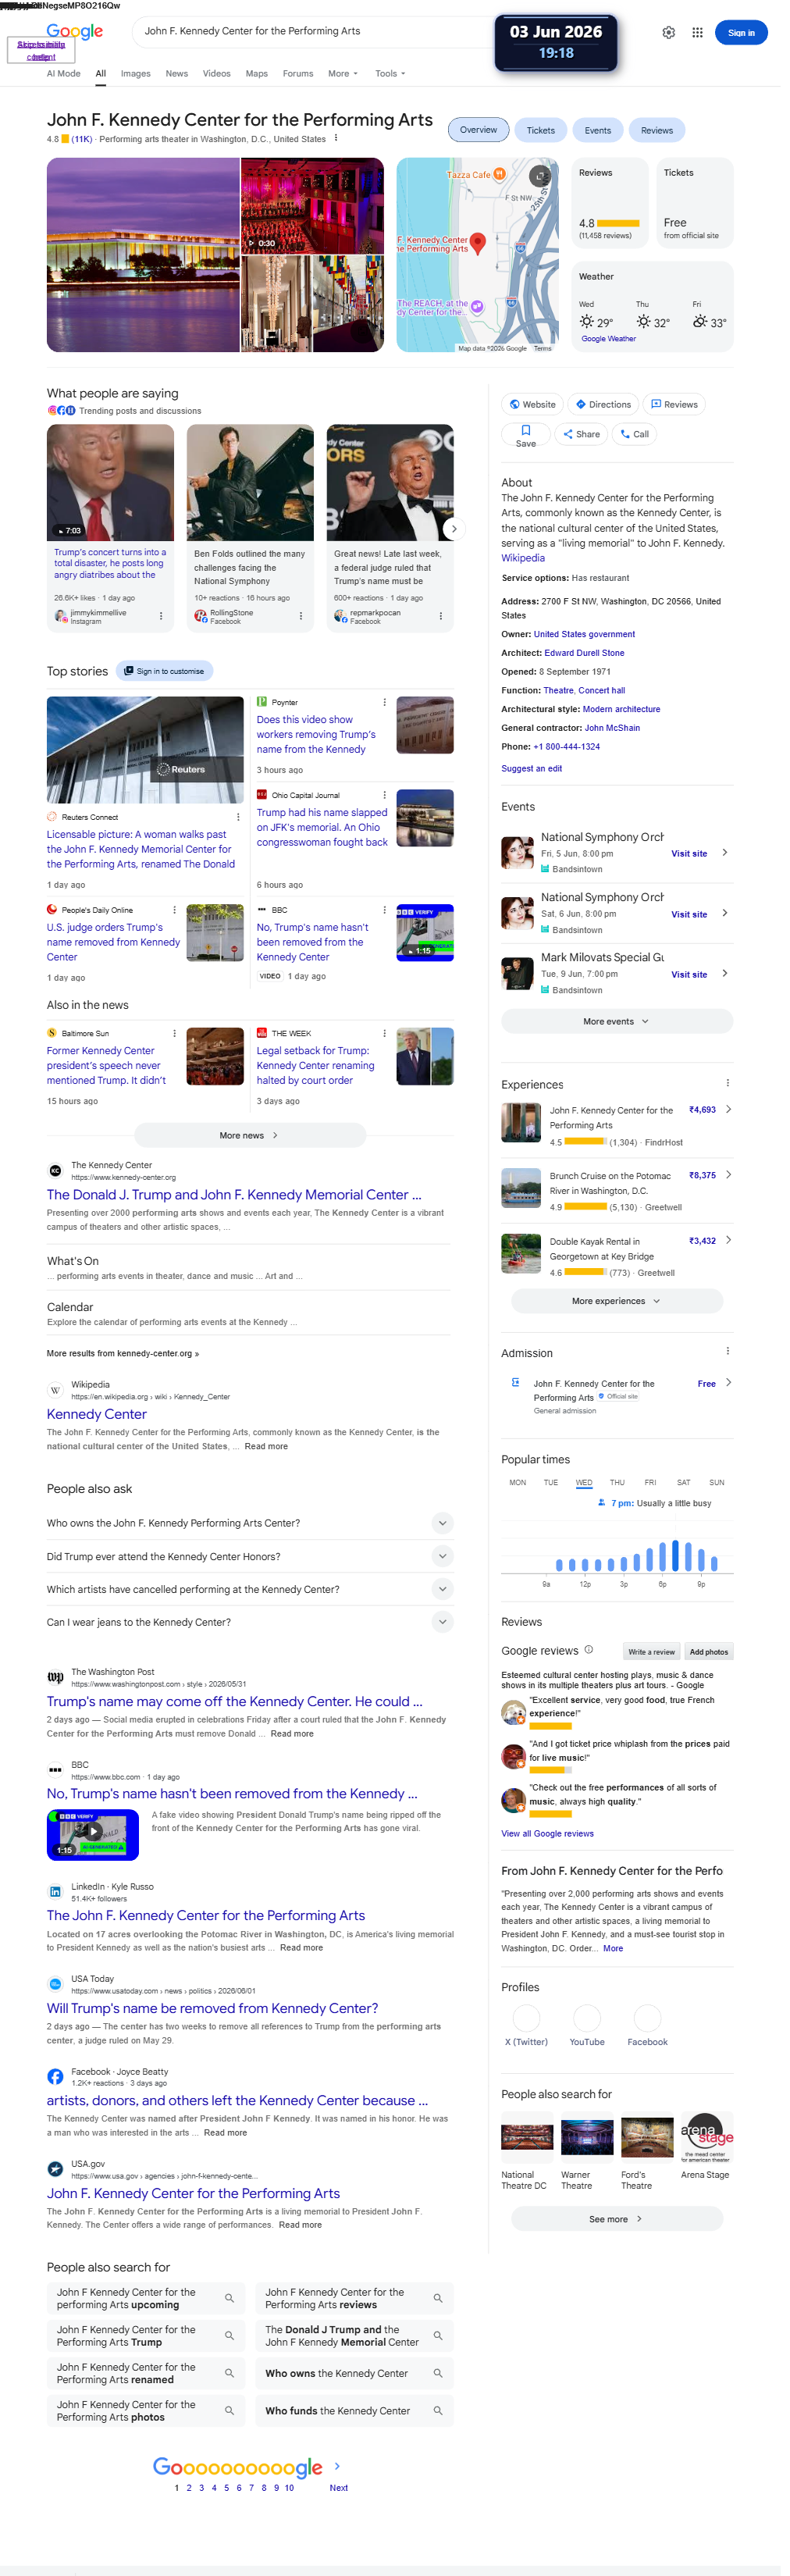The width and height of the screenshot is (790, 2576).
Task: Click Write a review button
Action: [651, 1651]
